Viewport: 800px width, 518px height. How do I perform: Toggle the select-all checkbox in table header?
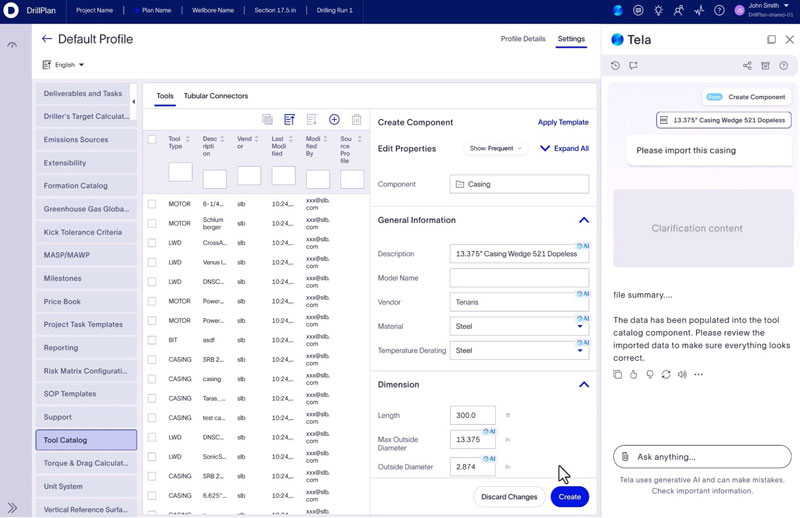(152, 139)
